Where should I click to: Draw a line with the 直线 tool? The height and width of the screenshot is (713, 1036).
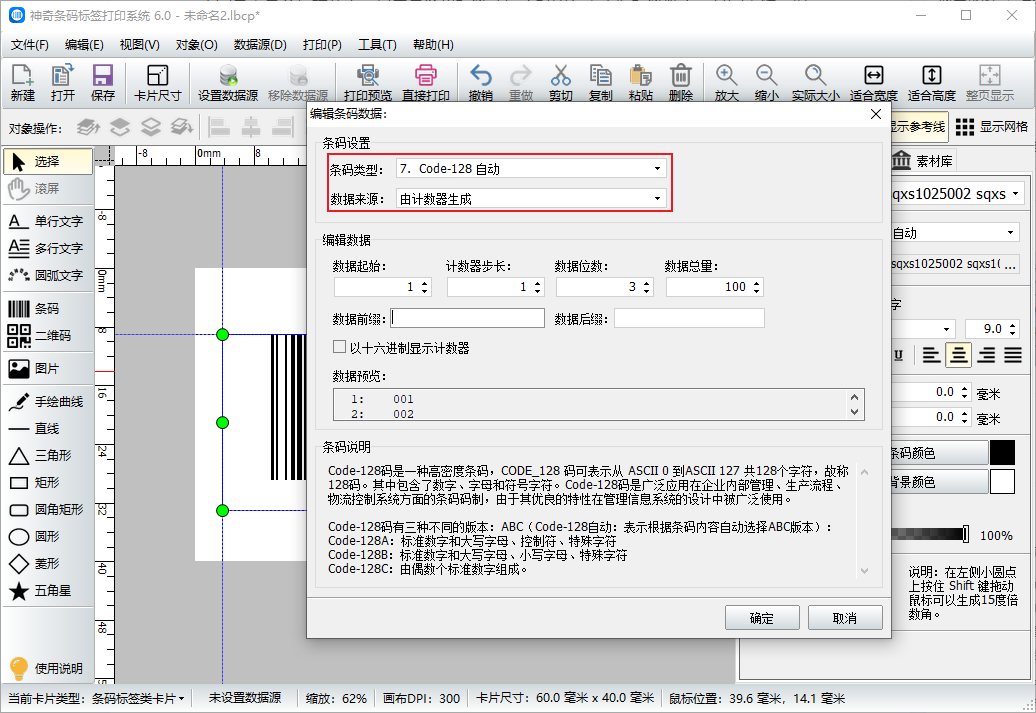click(48, 429)
